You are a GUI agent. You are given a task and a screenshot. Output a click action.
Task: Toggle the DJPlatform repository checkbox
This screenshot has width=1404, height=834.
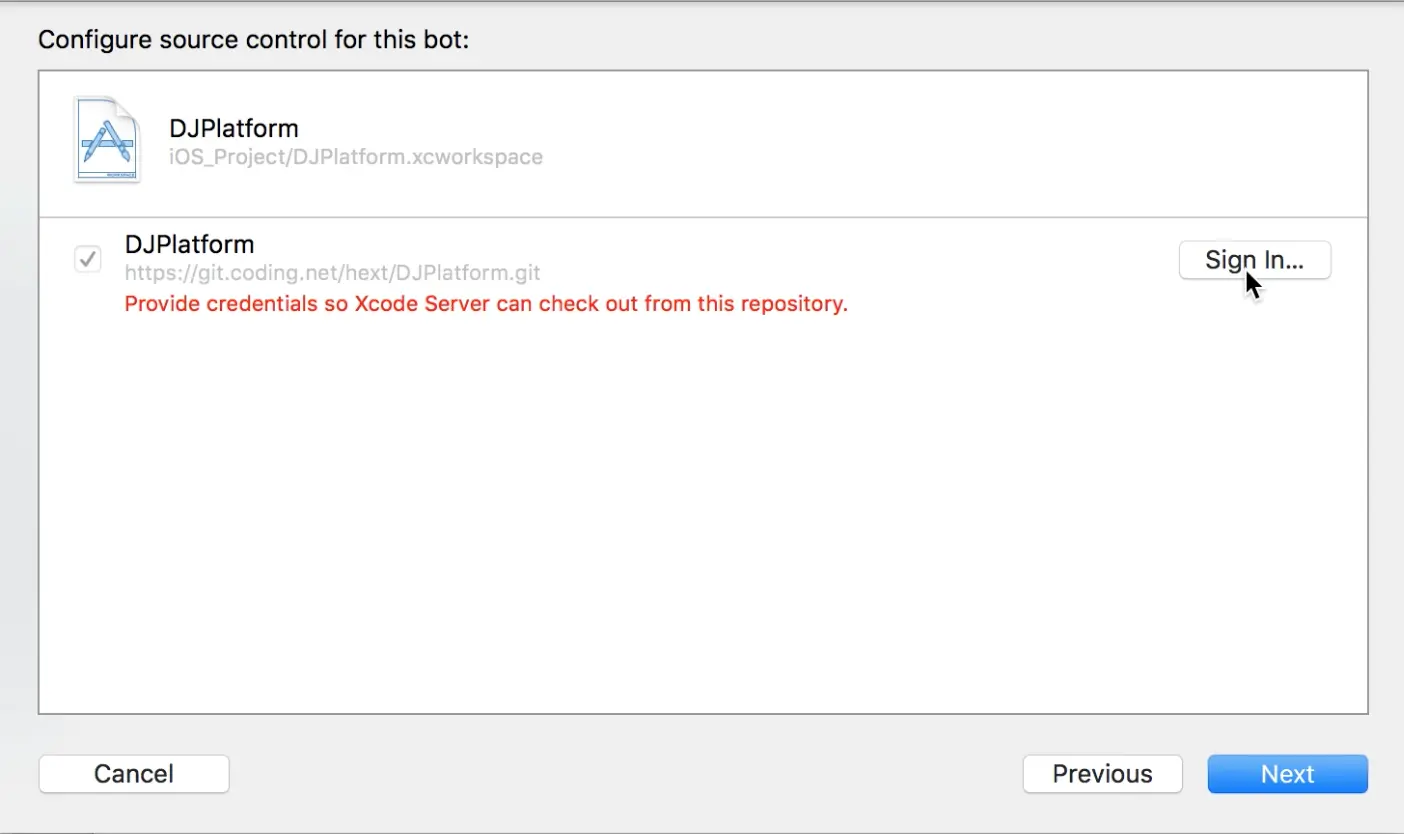(x=88, y=260)
